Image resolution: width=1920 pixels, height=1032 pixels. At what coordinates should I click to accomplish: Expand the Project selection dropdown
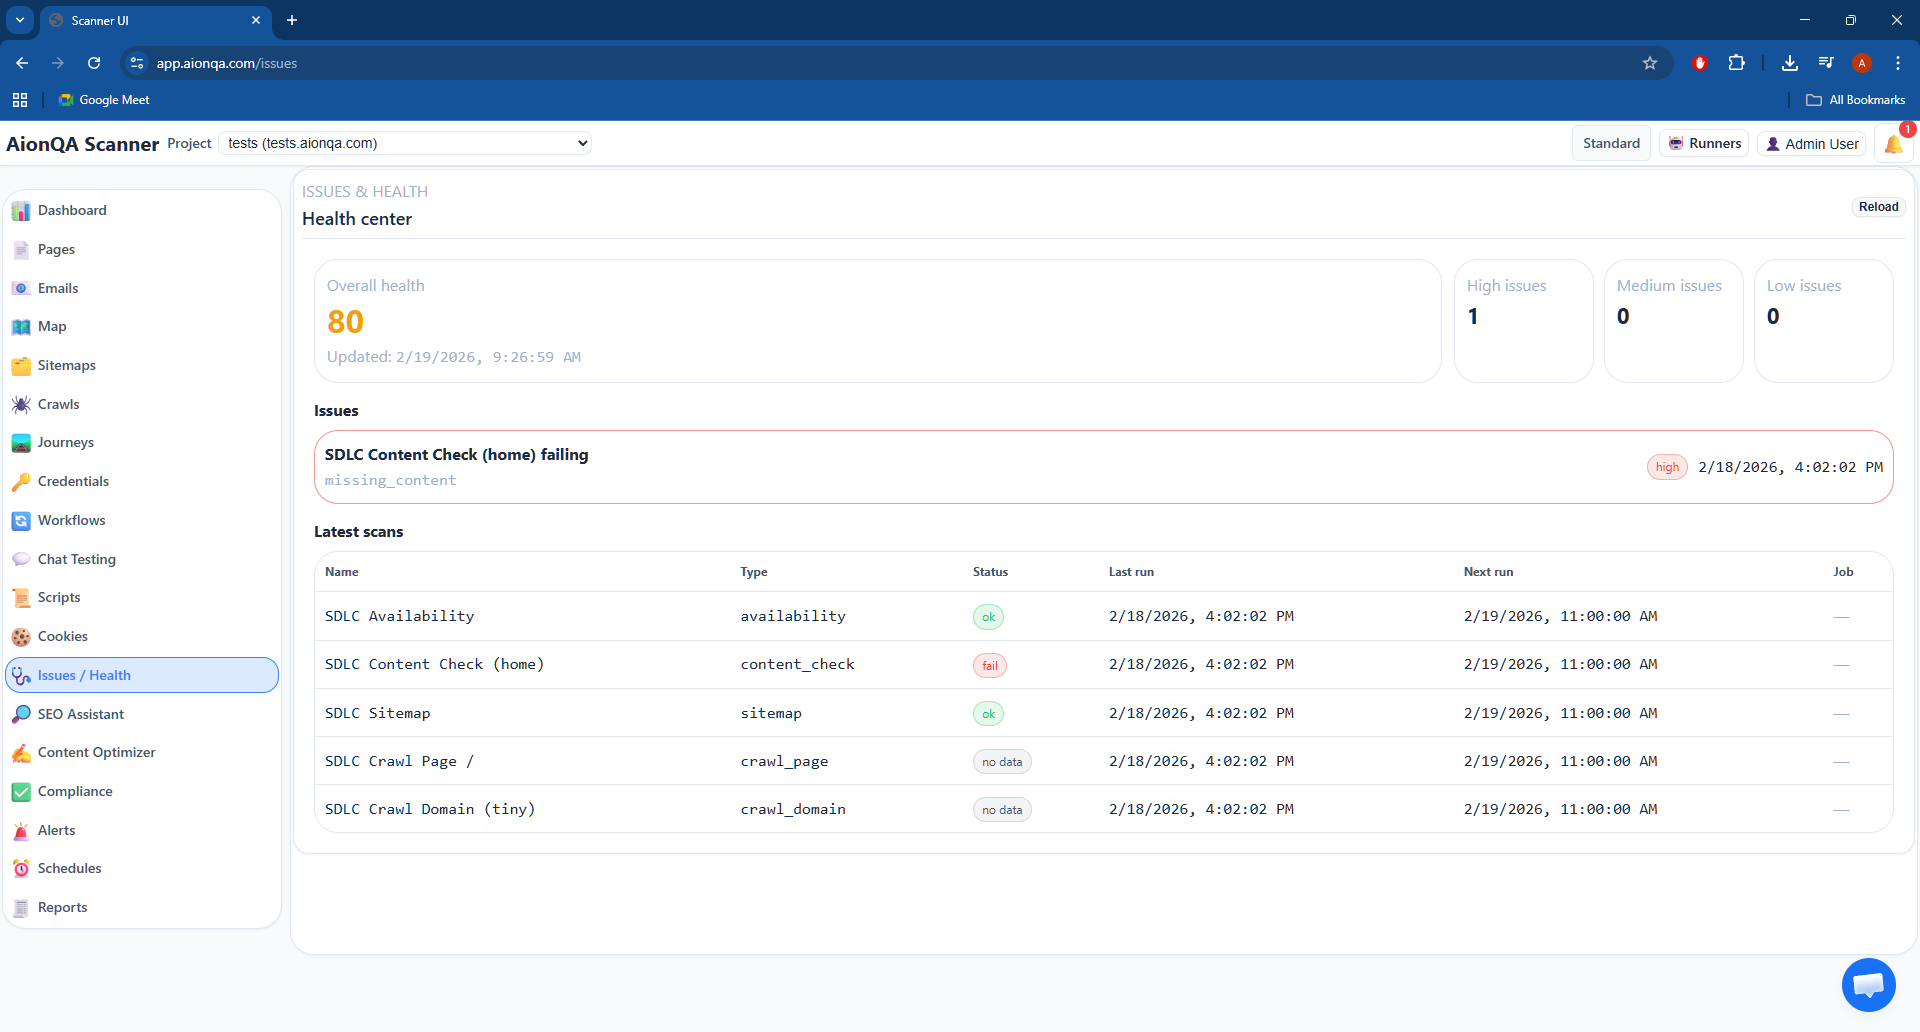405,143
